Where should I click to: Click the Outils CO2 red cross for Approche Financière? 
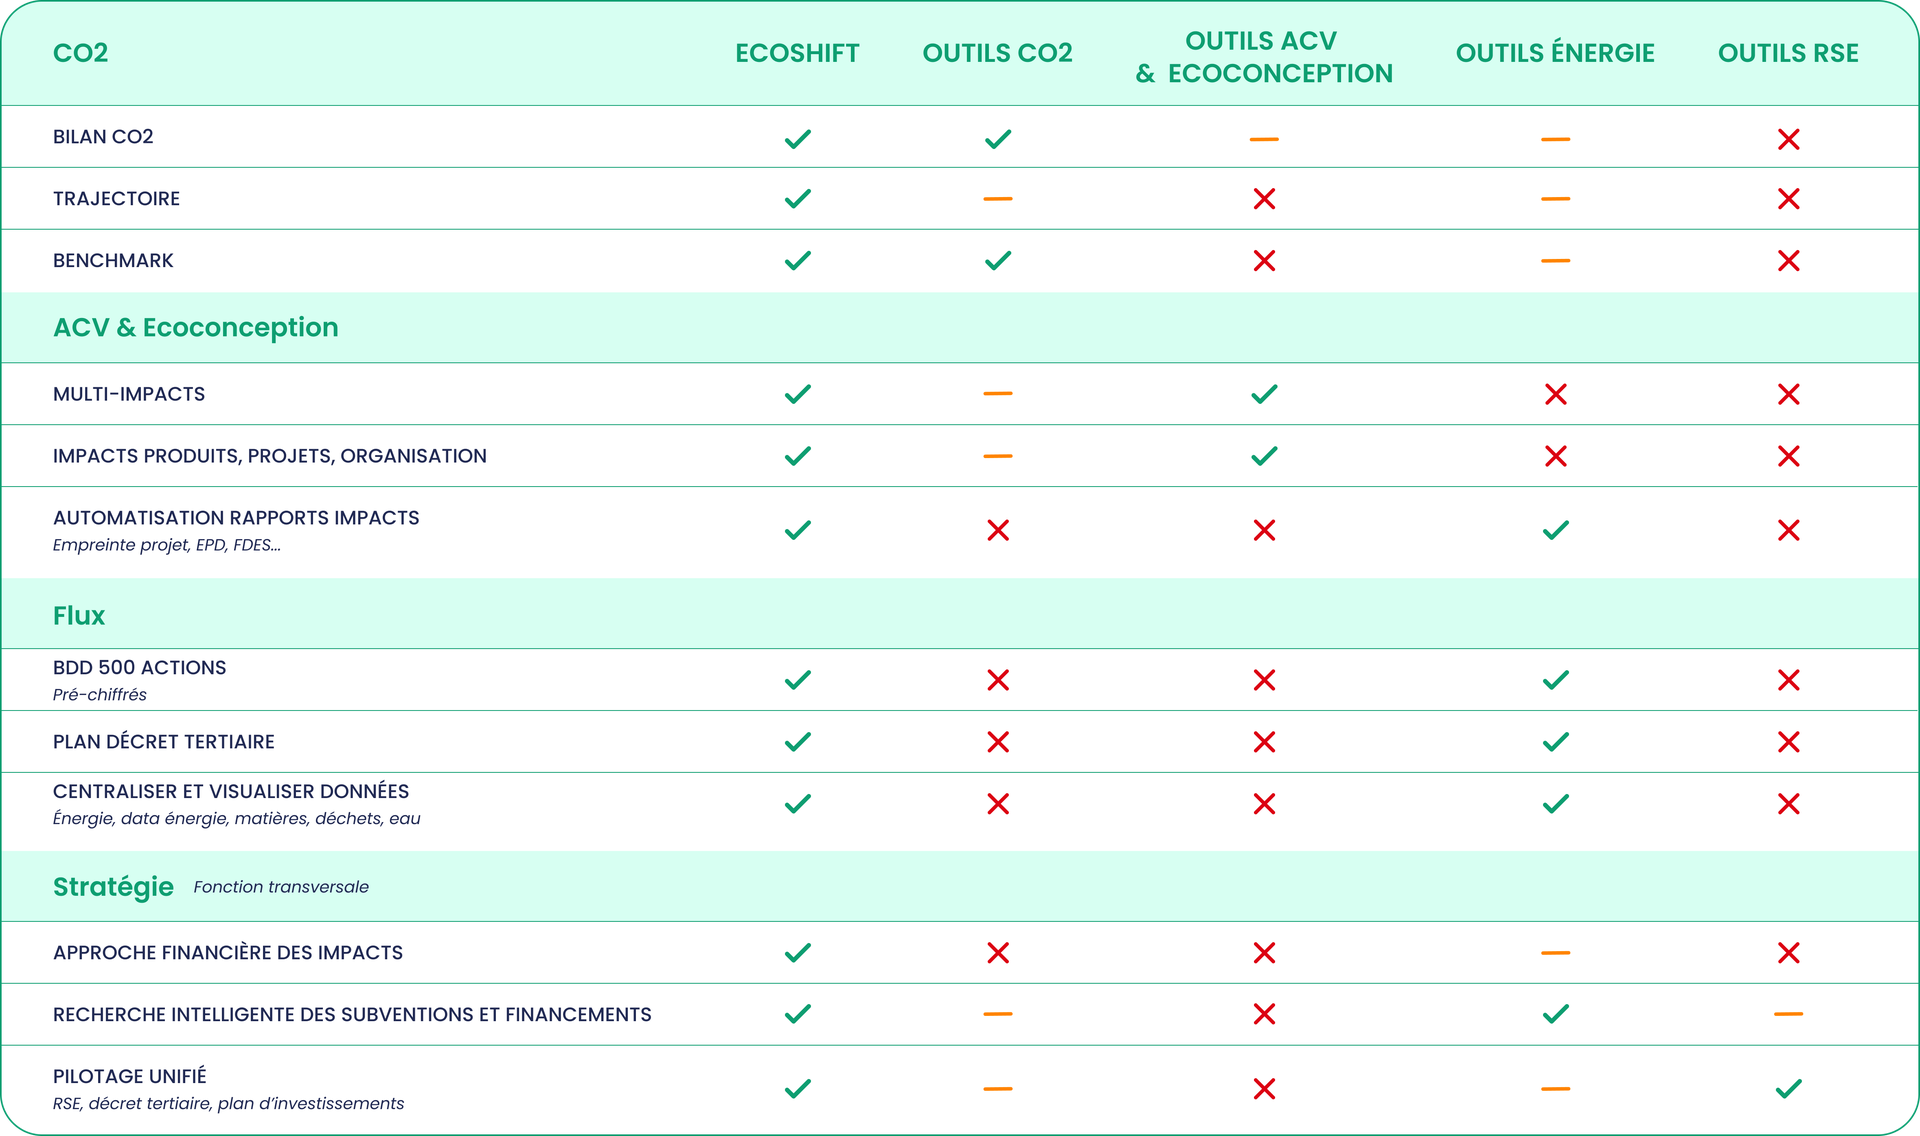click(997, 953)
